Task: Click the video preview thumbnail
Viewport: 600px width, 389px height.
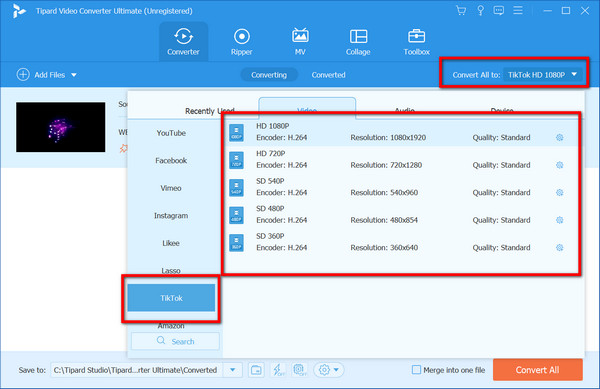Action: [60, 127]
